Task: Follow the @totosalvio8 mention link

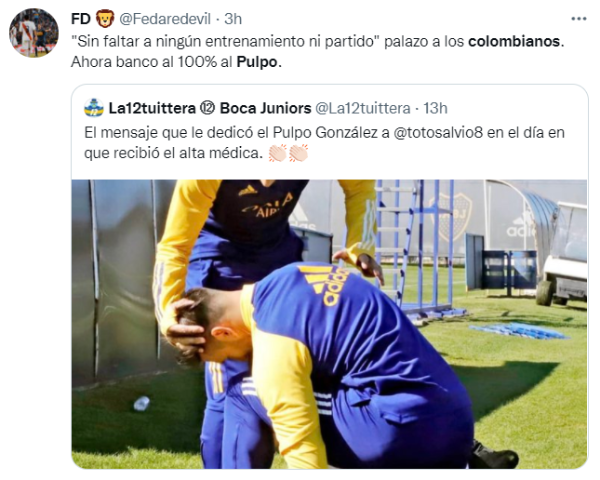Action: [x=438, y=132]
